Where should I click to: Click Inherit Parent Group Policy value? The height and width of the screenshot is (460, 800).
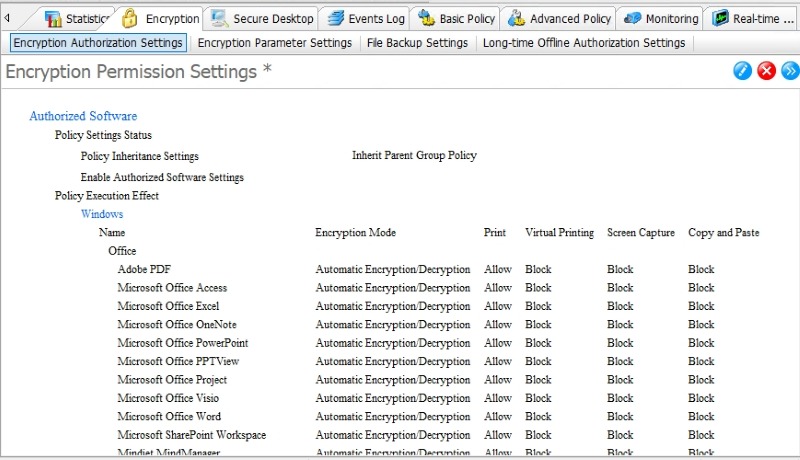tap(414, 155)
